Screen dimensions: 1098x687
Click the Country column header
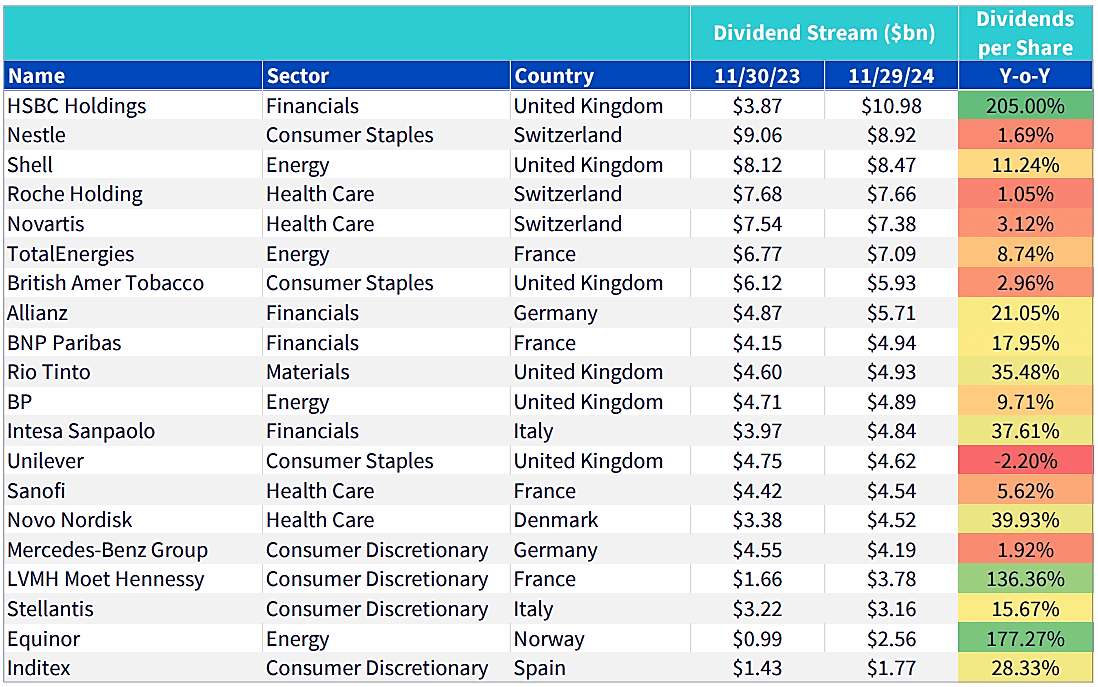pos(553,76)
